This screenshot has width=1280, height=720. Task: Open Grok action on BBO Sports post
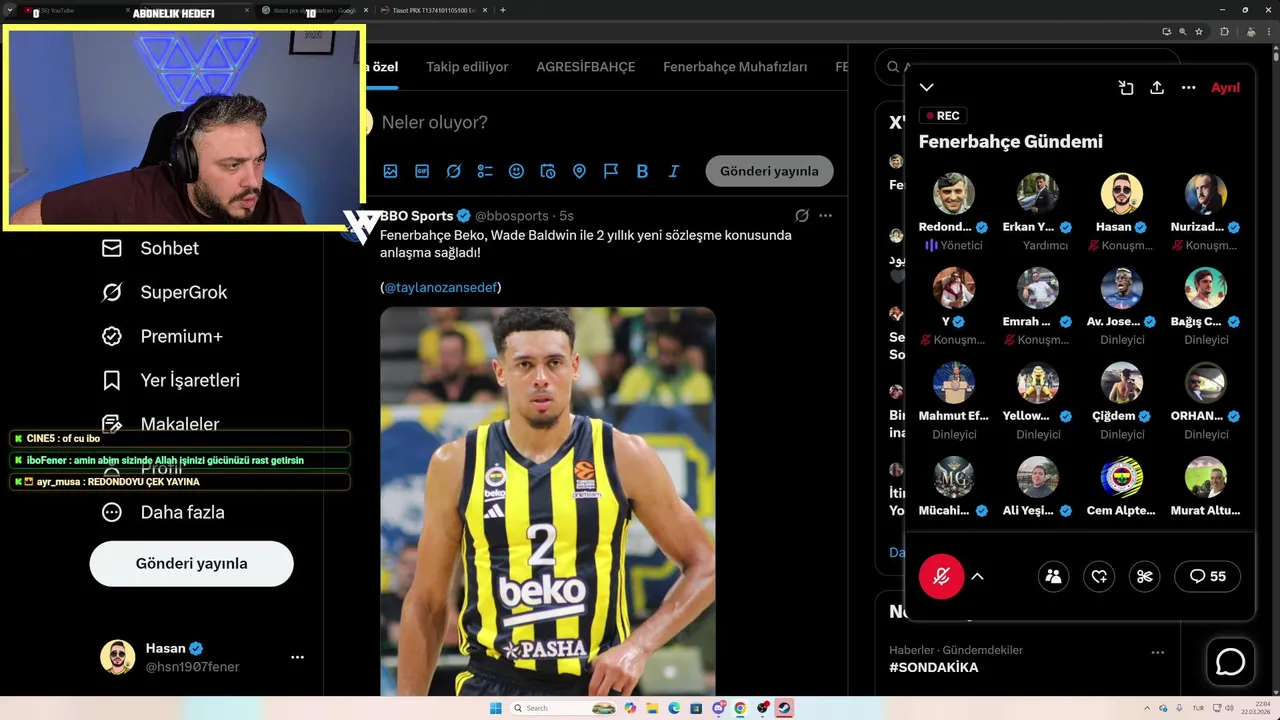coord(802,215)
